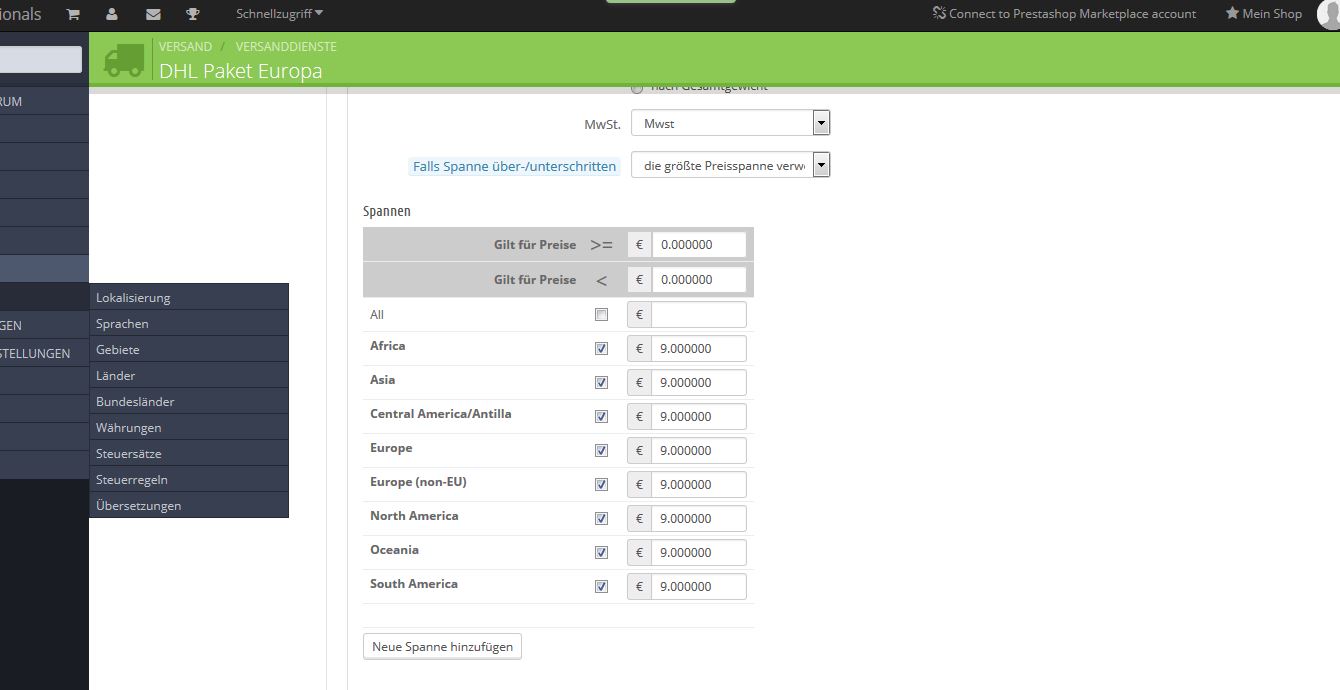This screenshot has width=1340, height=690.
Task: Open Übersetzungen submenu item
Action: click(x=189, y=505)
